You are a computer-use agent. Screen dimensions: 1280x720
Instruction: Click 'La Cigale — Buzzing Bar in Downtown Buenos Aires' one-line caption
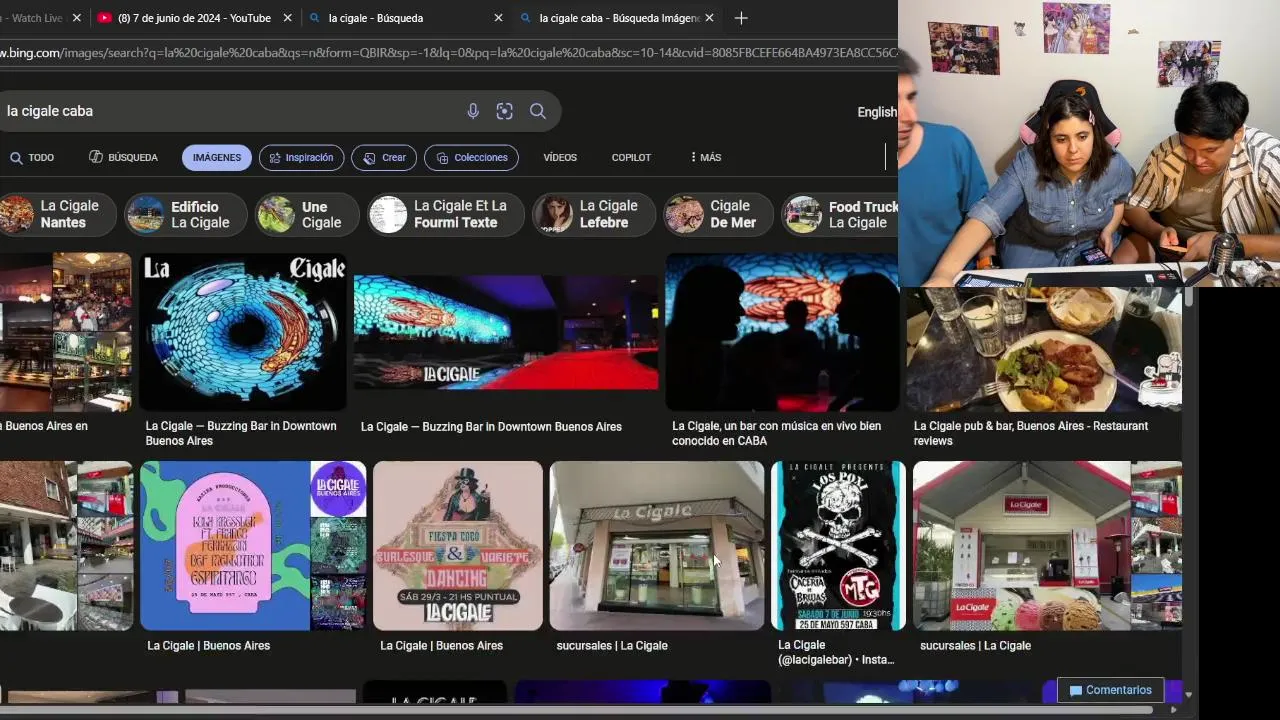point(491,427)
